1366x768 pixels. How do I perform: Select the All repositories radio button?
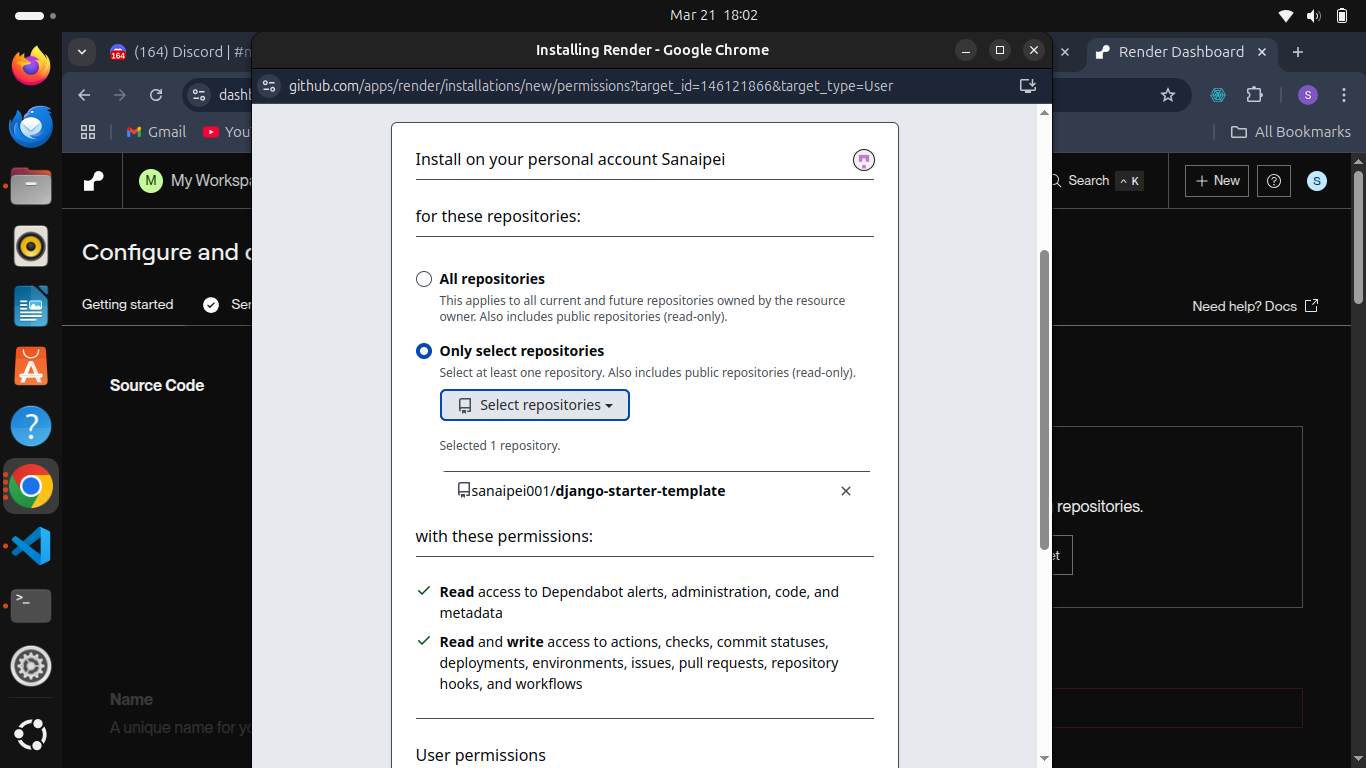tap(424, 279)
